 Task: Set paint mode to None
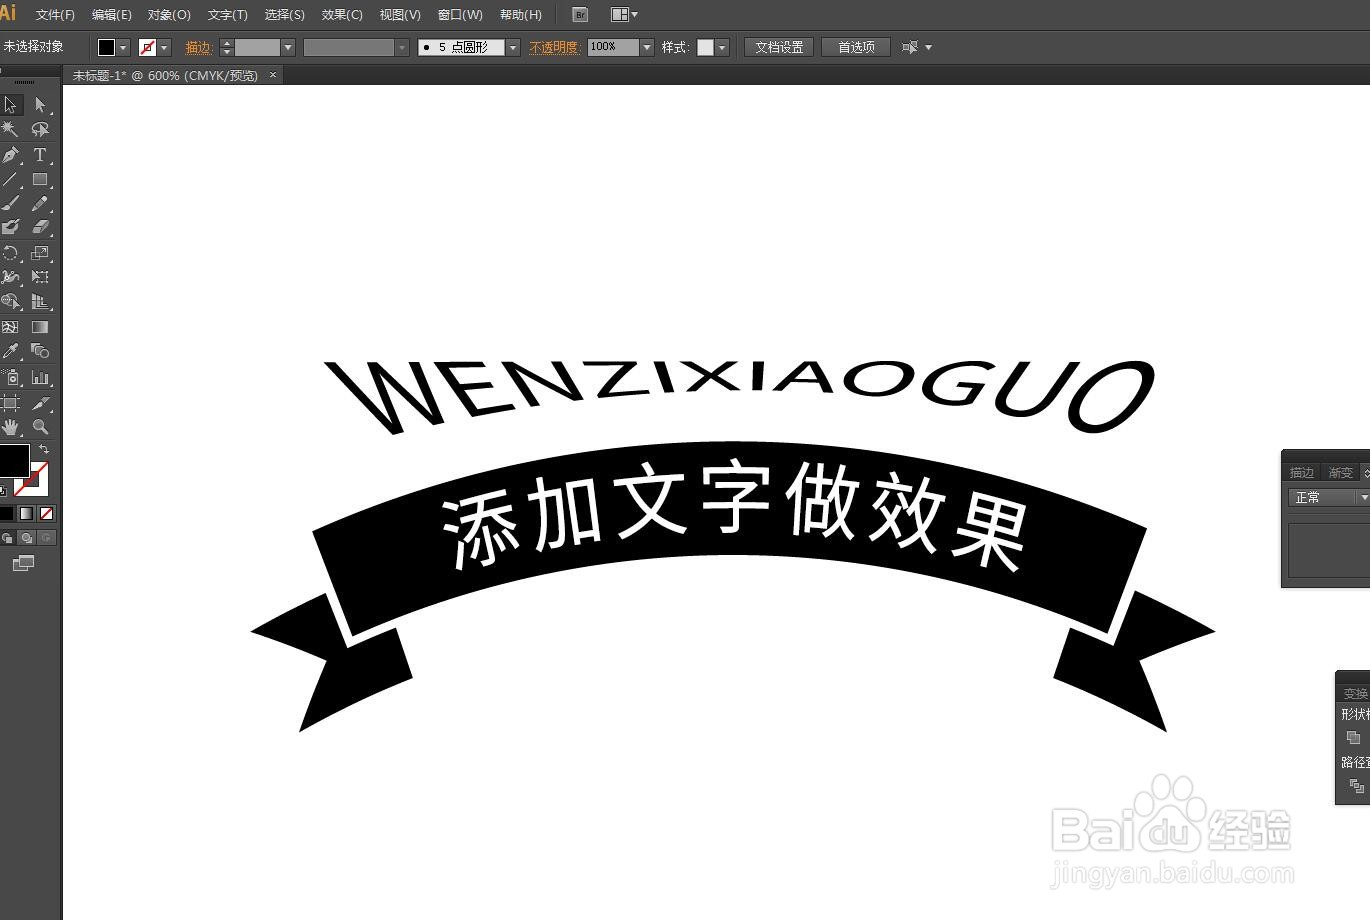(x=46, y=513)
